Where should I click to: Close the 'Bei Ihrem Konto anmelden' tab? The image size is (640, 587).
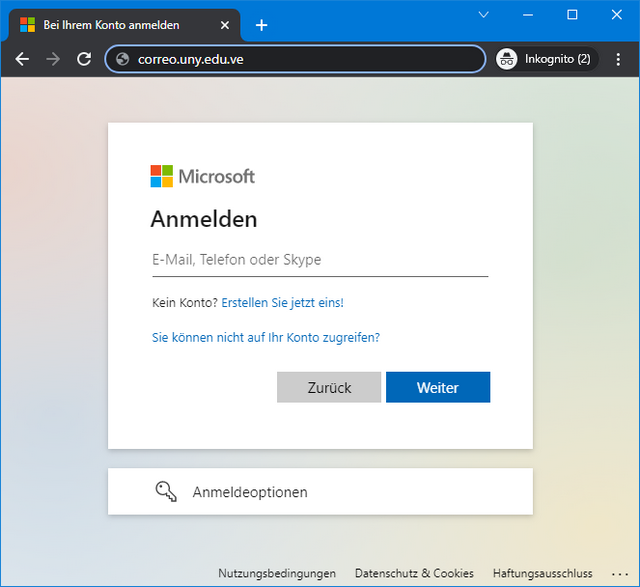click(x=224, y=25)
